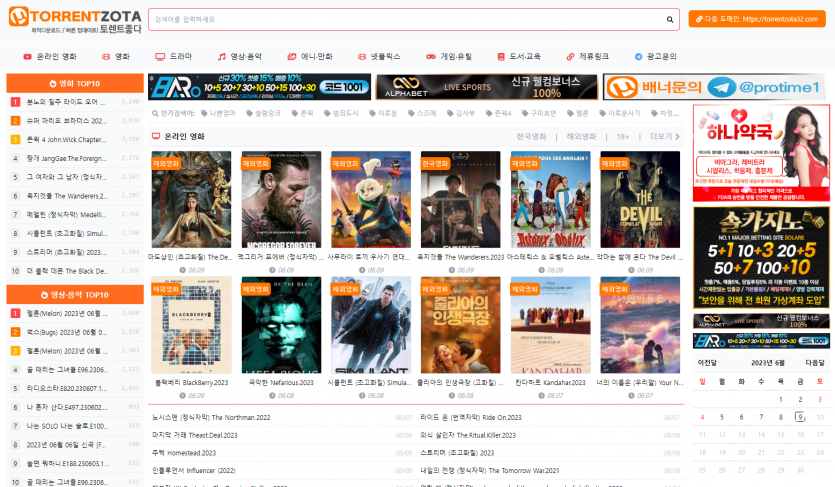Open 광고문의 telegram icon
This screenshot has height=487, width=835.
pyautogui.click(x=638, y=56)
